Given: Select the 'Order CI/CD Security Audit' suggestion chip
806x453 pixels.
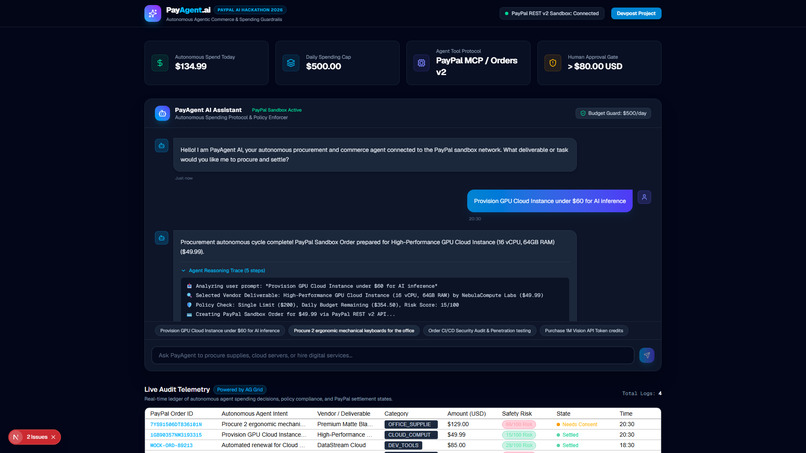Looking at the screenshot, I should click(x=479, y=331).
